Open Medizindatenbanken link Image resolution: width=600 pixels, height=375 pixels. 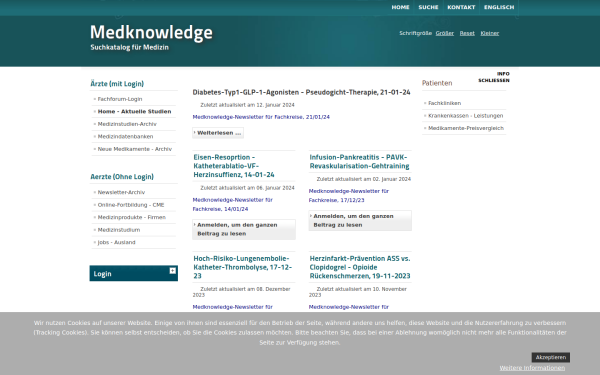pyautogui.click(x=125, y=137)
